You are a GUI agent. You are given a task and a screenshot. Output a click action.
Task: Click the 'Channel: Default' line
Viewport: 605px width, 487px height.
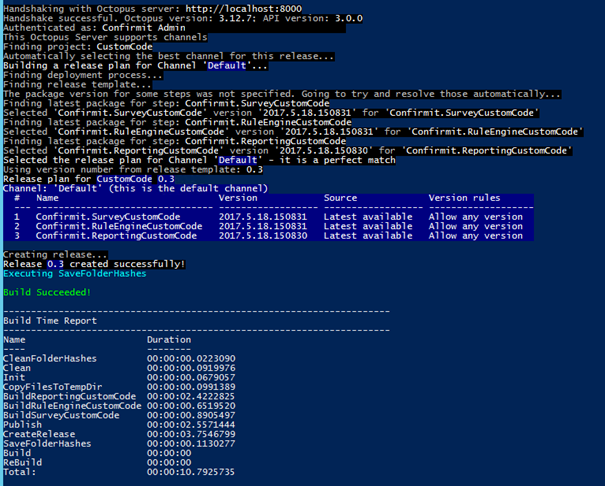coord(135,188)
